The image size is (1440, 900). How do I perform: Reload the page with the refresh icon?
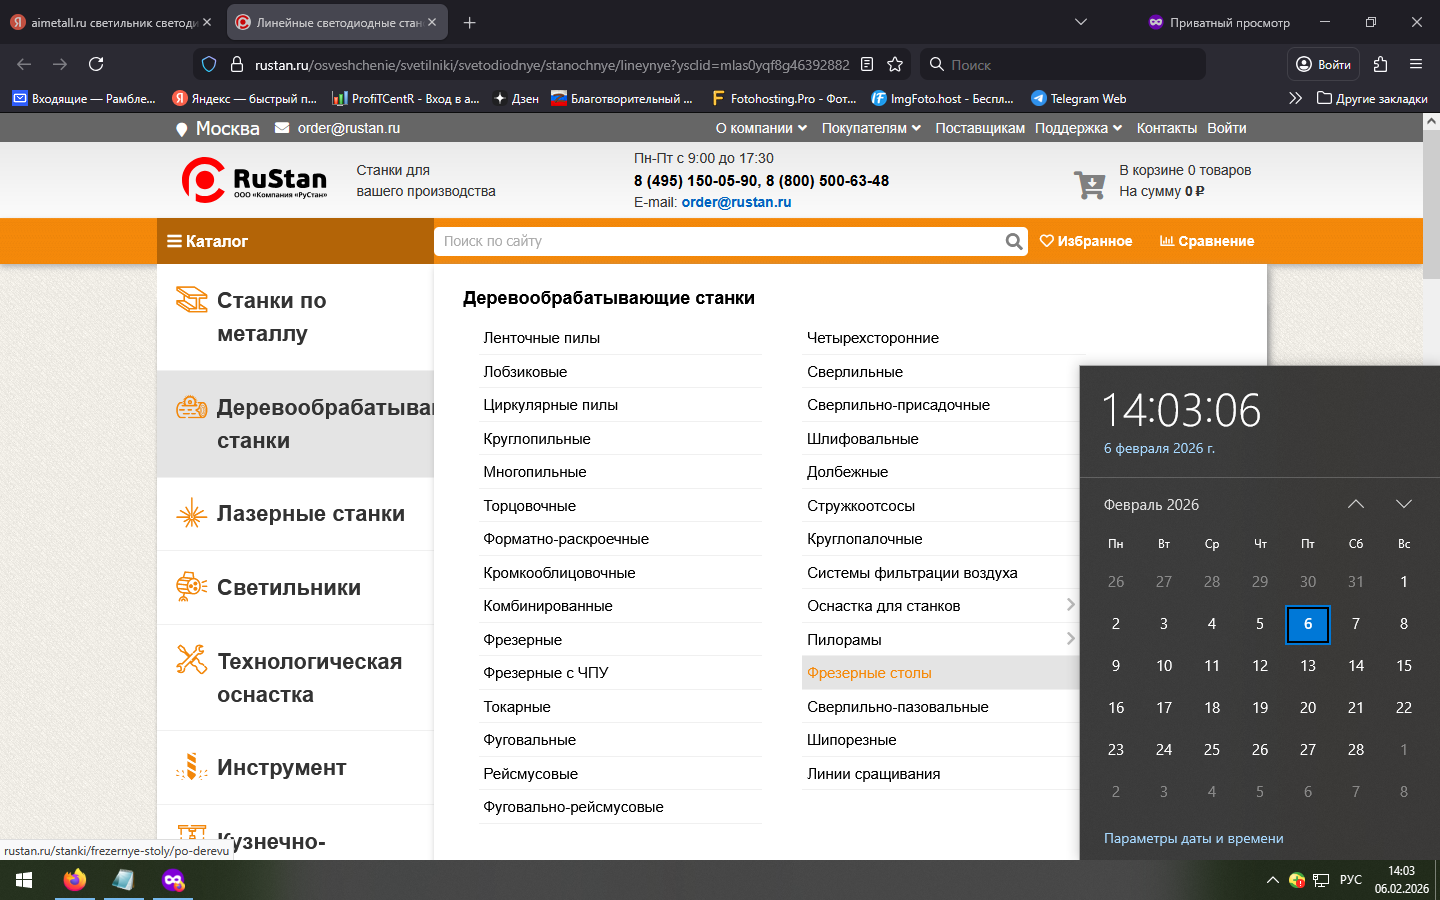click(96, 64)
